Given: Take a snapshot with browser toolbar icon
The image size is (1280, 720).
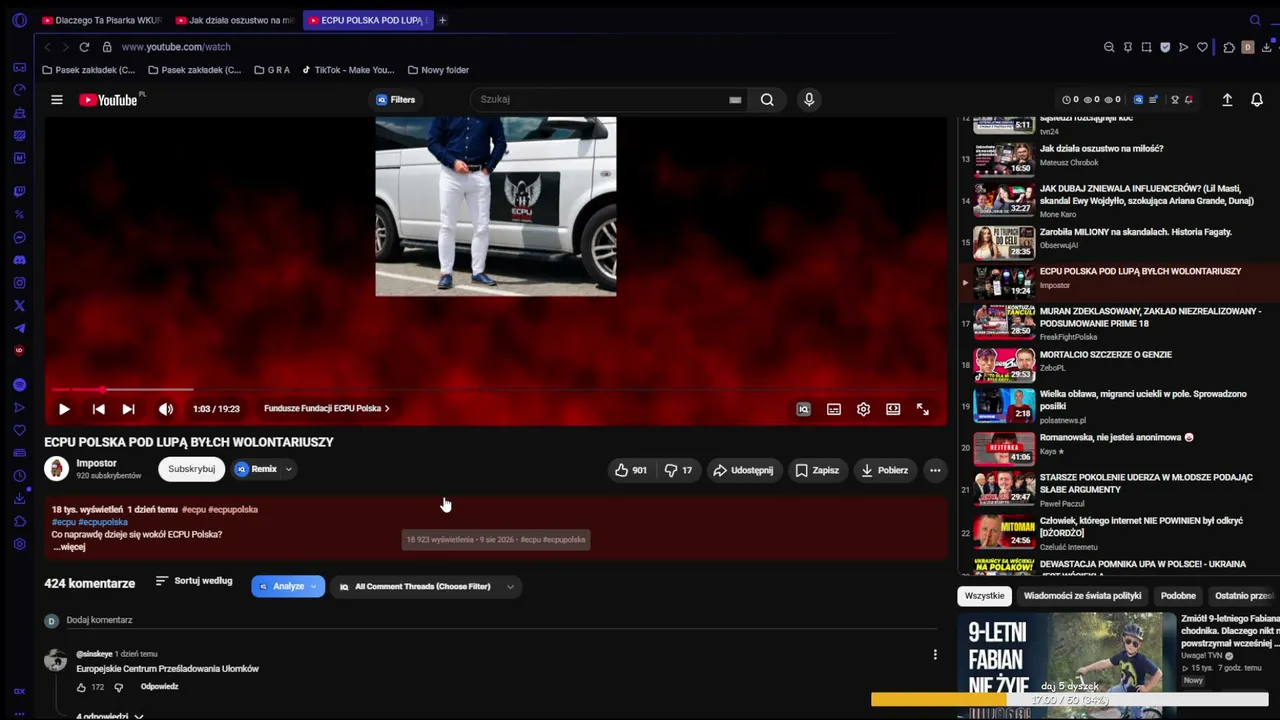Looking at the screenshot, I should [1146, 47].
